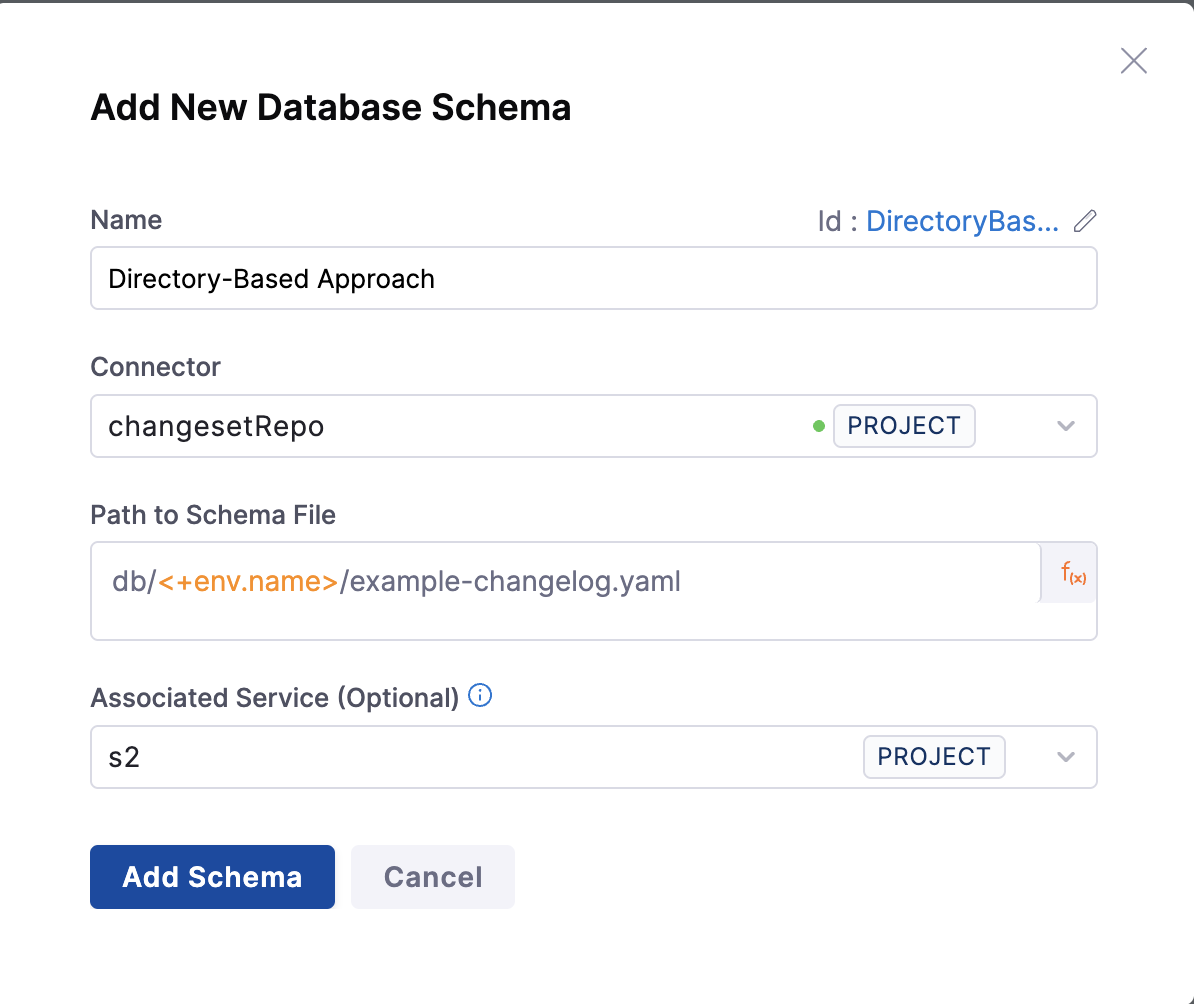The height and width of the screenshot is (1004, 1194).
Task: Click the Add New Database Schema heading
Action: [331, 107]
